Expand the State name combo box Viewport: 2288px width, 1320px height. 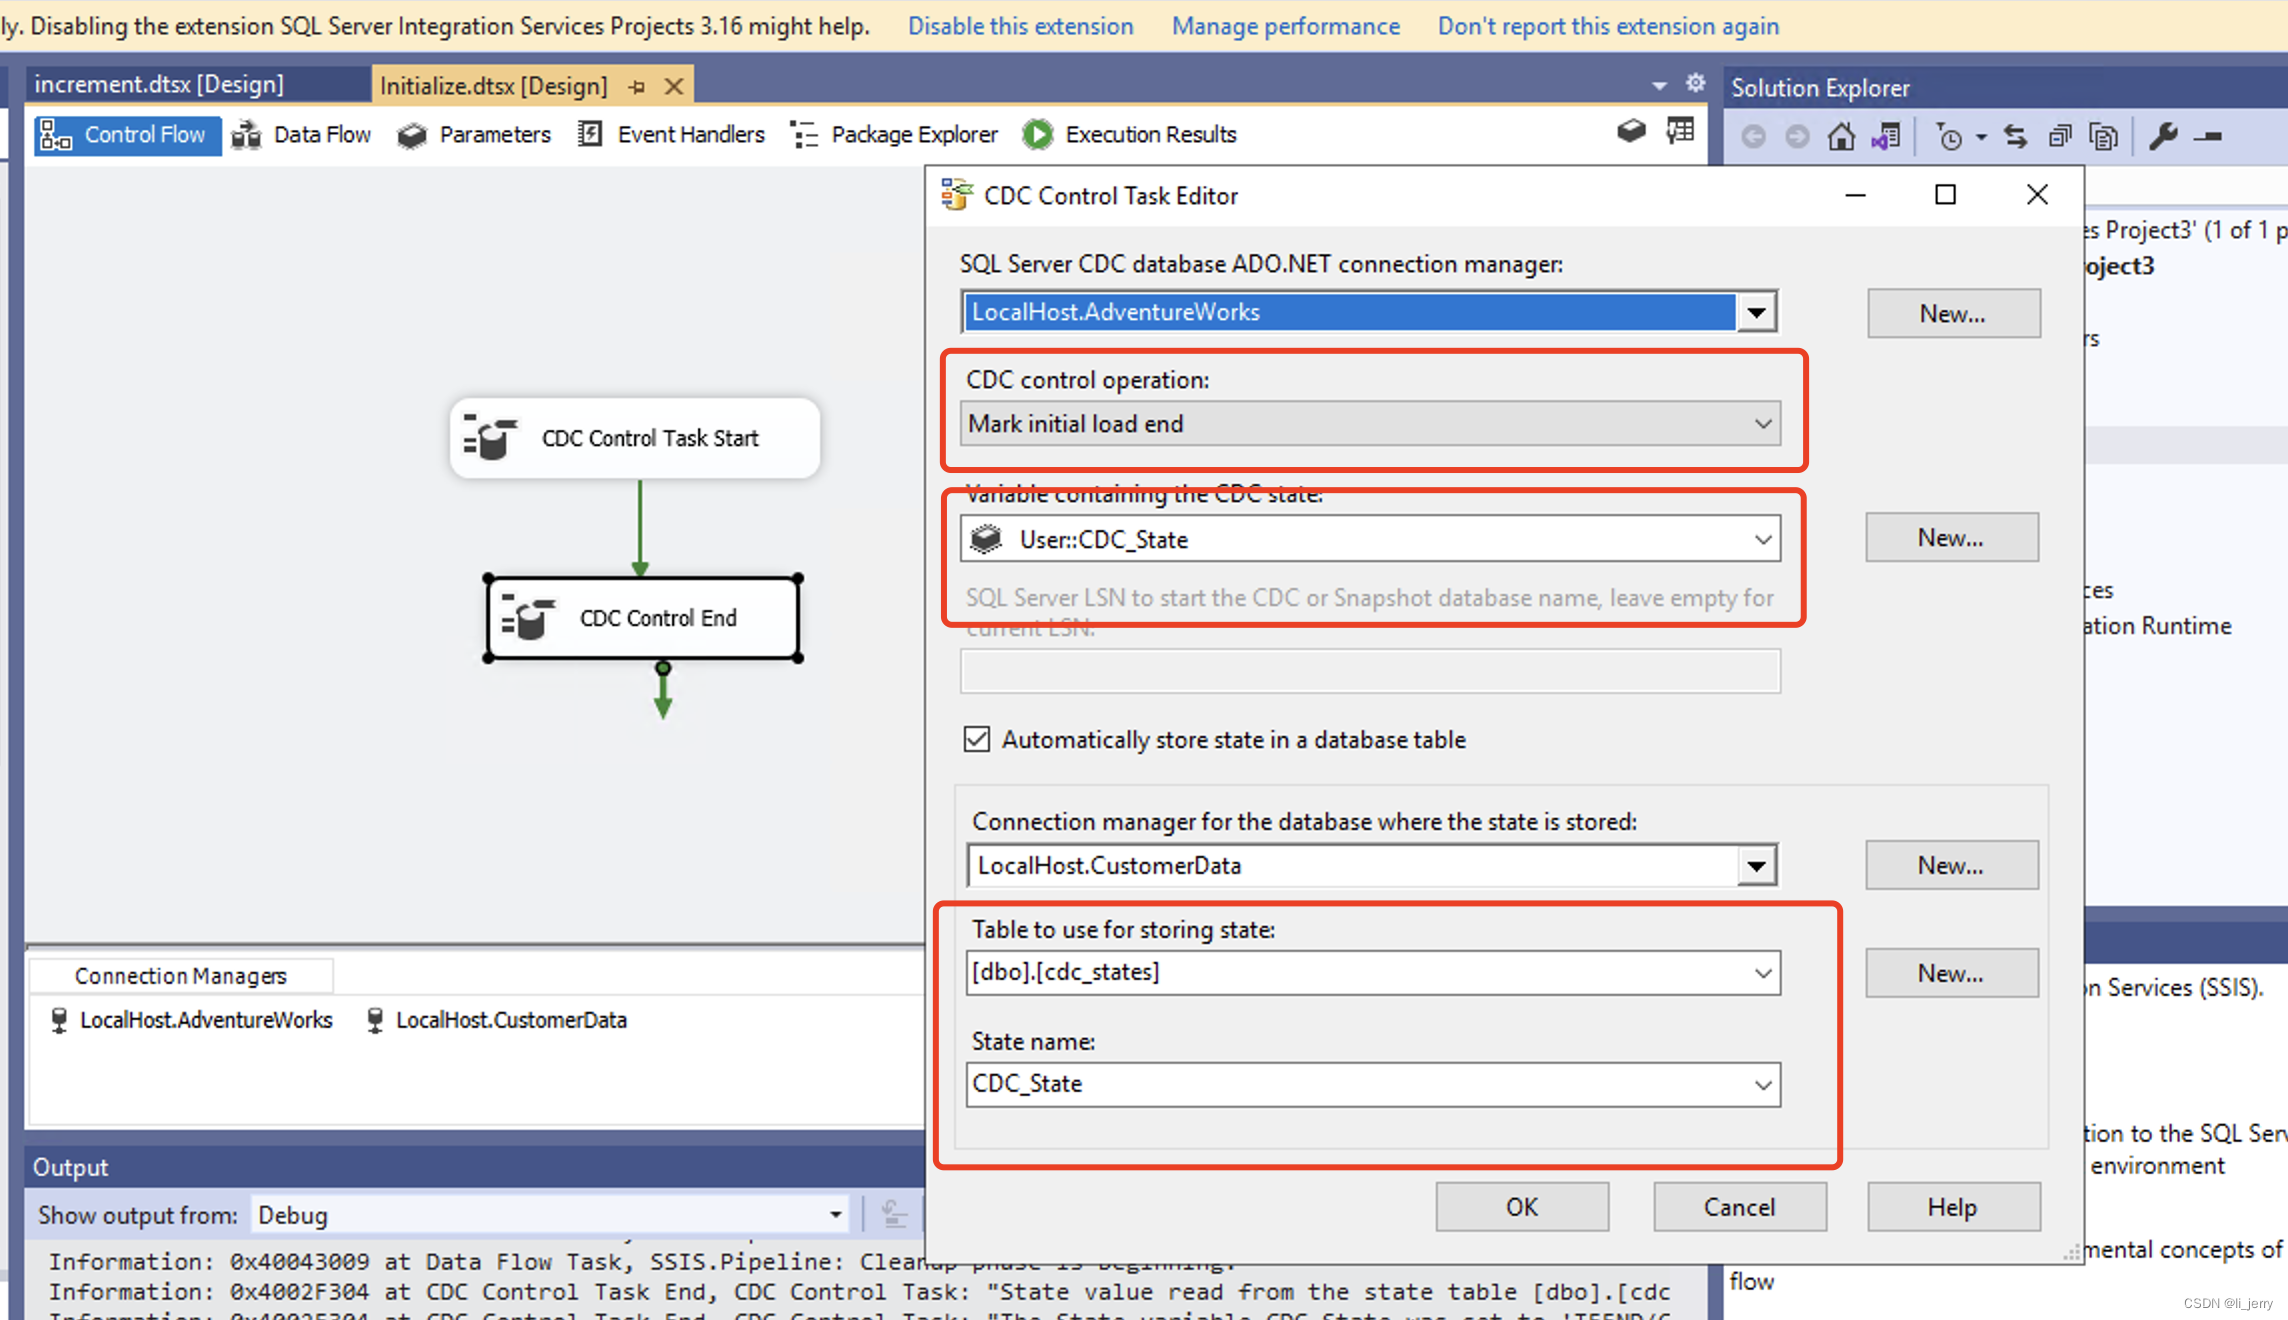1762,1085
